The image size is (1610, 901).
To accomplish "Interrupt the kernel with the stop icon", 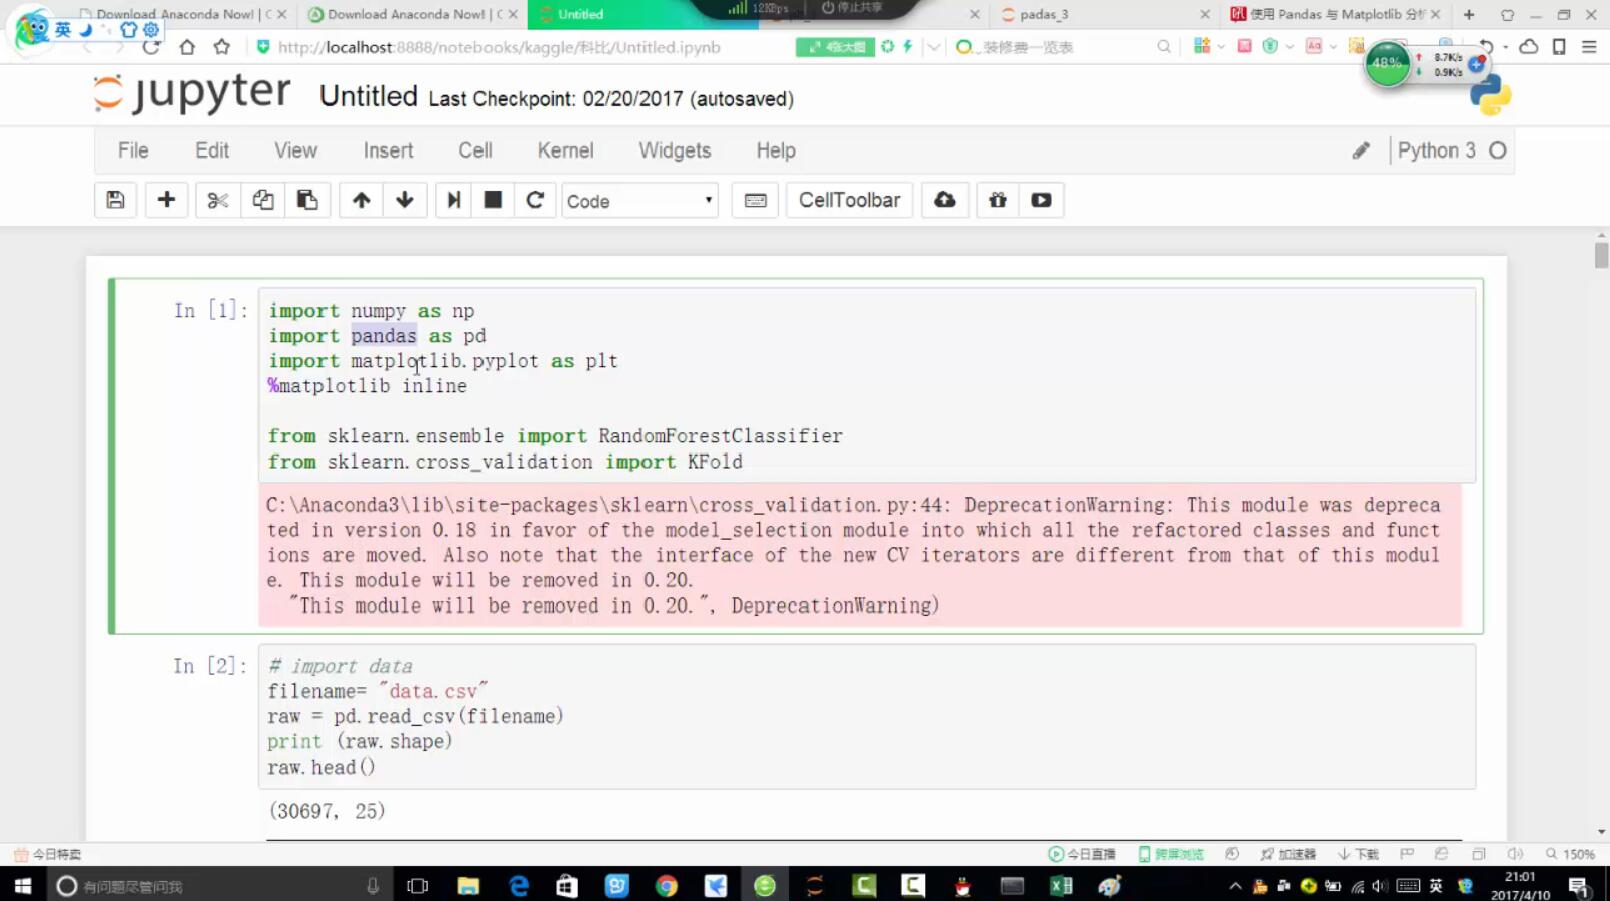I will pos(493,201).
